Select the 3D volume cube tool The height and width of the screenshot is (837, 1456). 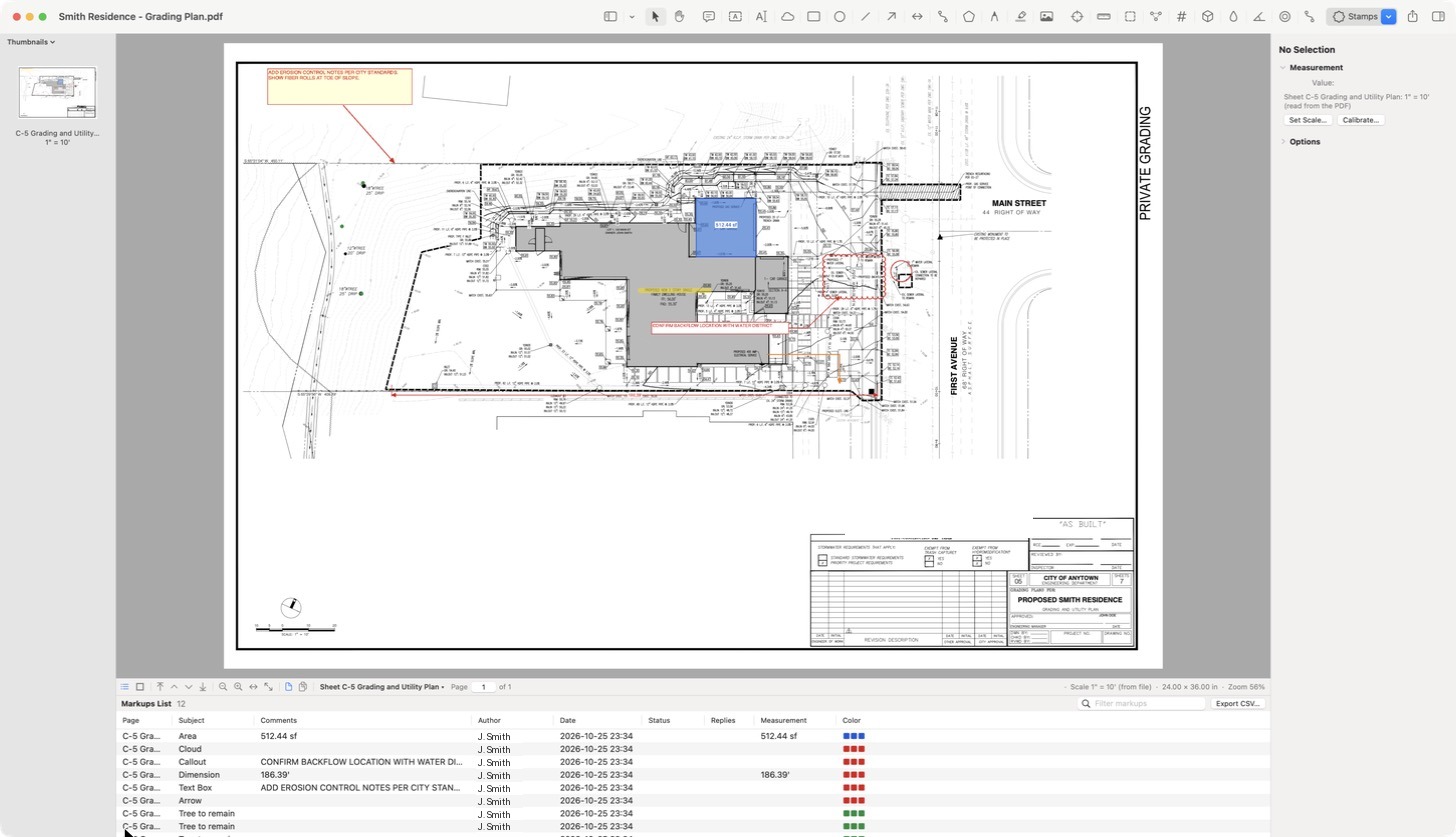click(x=1208, y=17)
